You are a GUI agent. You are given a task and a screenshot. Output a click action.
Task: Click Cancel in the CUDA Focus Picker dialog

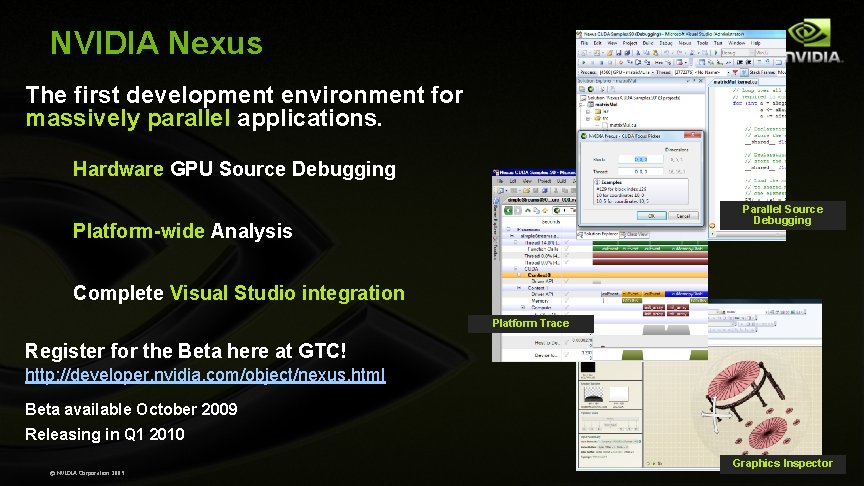coord(683,216)
